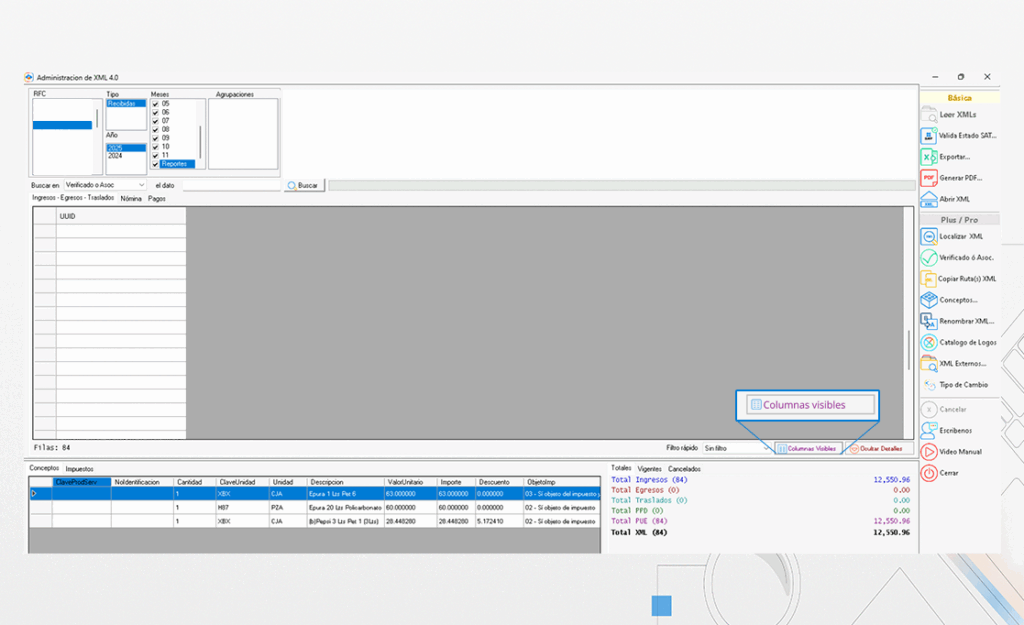Open the Buscar en dropdown
Screen dimensions: 1024x625
tap(105, 184)
